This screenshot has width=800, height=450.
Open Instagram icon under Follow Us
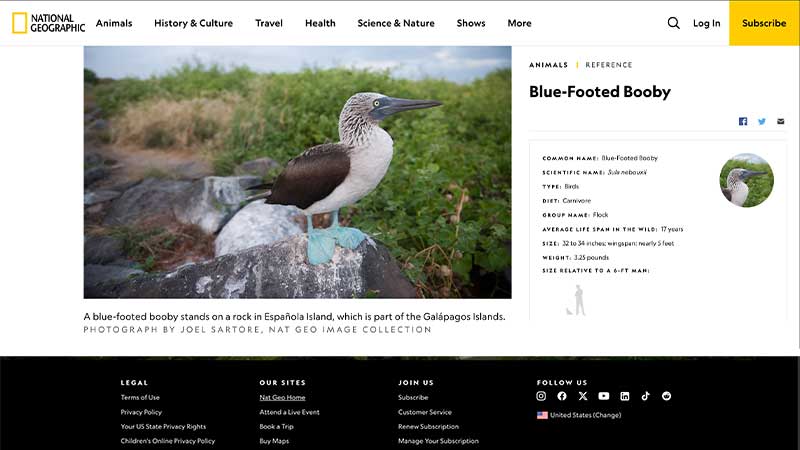click(x=541, y=396)
